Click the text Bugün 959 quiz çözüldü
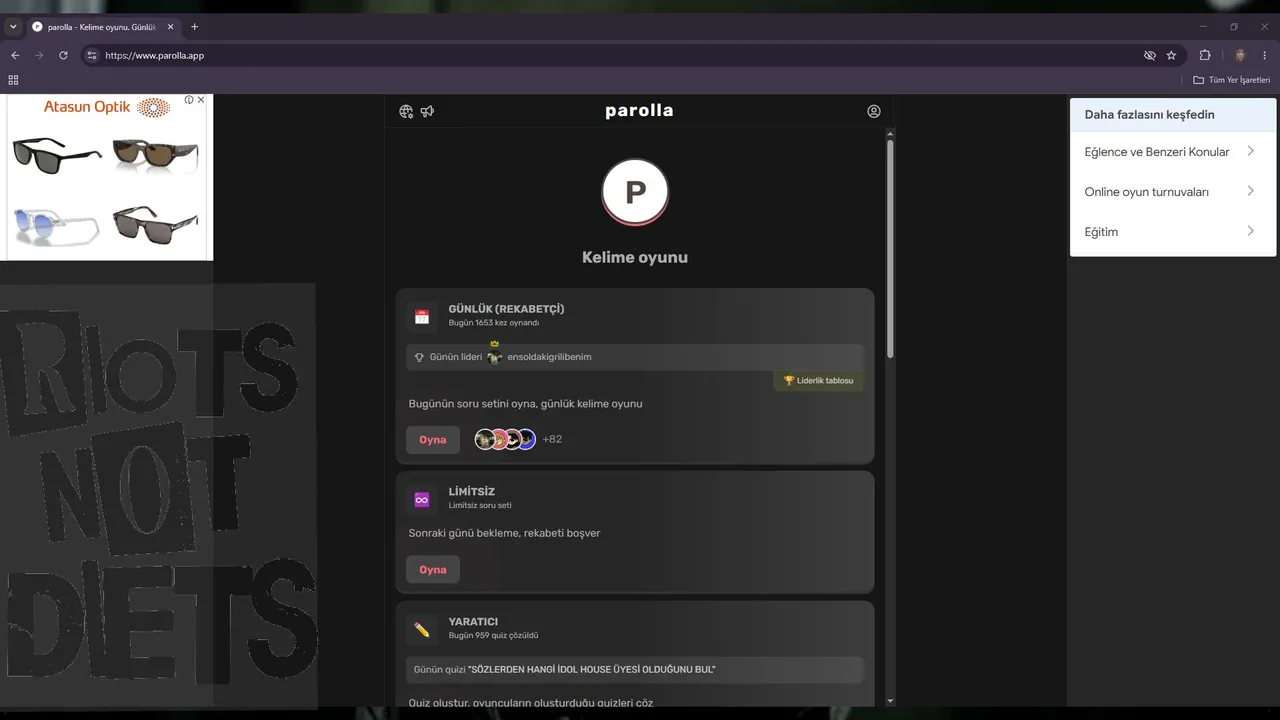This screenshot has height=720, width=1280. pos(494,636)
